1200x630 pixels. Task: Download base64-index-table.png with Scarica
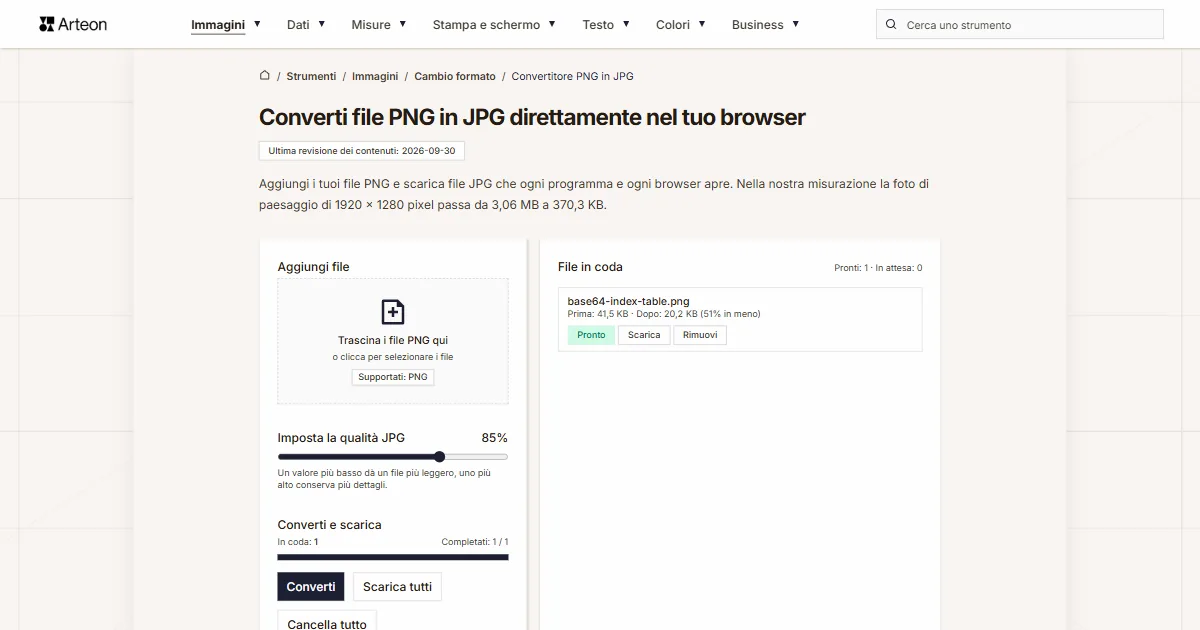(x=644, y=335)
